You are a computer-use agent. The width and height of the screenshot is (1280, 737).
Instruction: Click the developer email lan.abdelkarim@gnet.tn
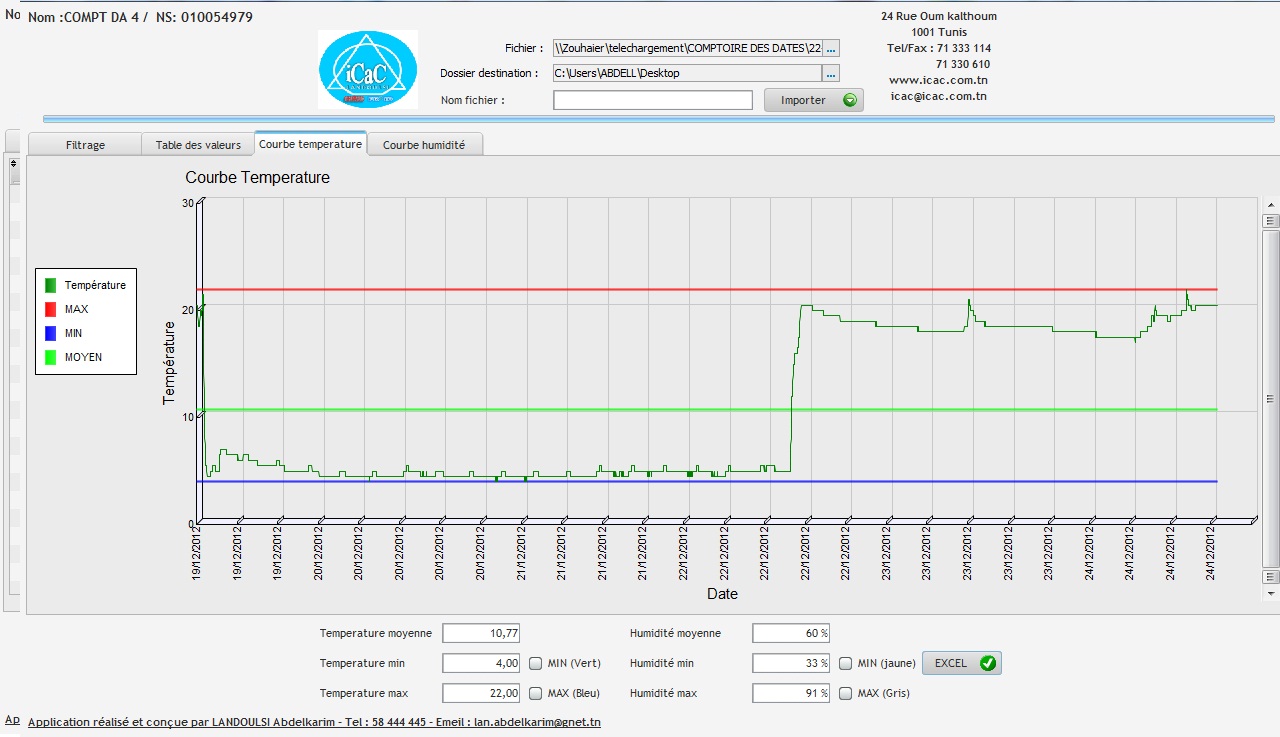click(537, 722)
